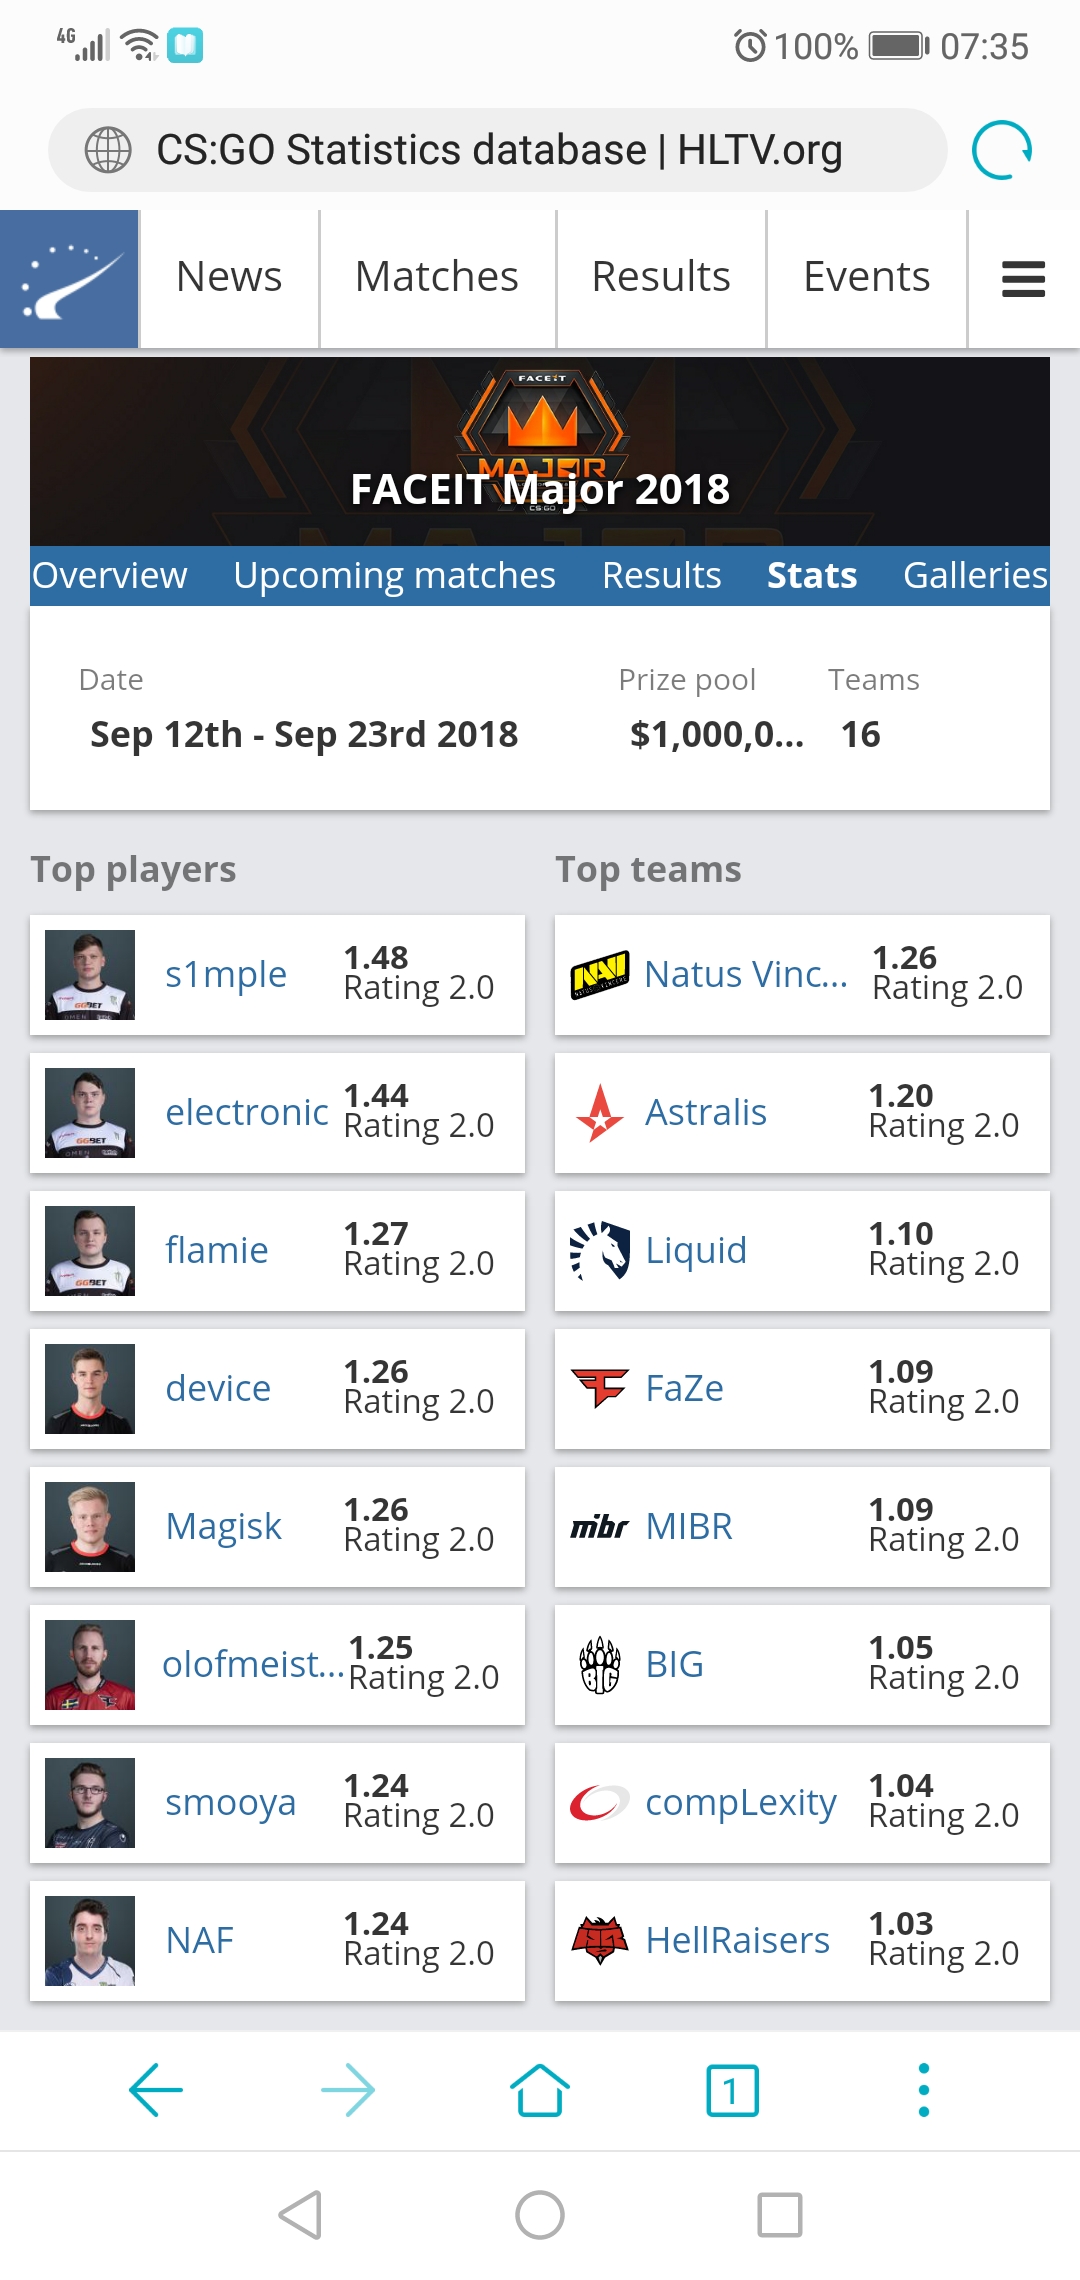1080x2280 pixels.
Task: Open the hamburger navigation menu
Action: click(x=1023, y=279)
